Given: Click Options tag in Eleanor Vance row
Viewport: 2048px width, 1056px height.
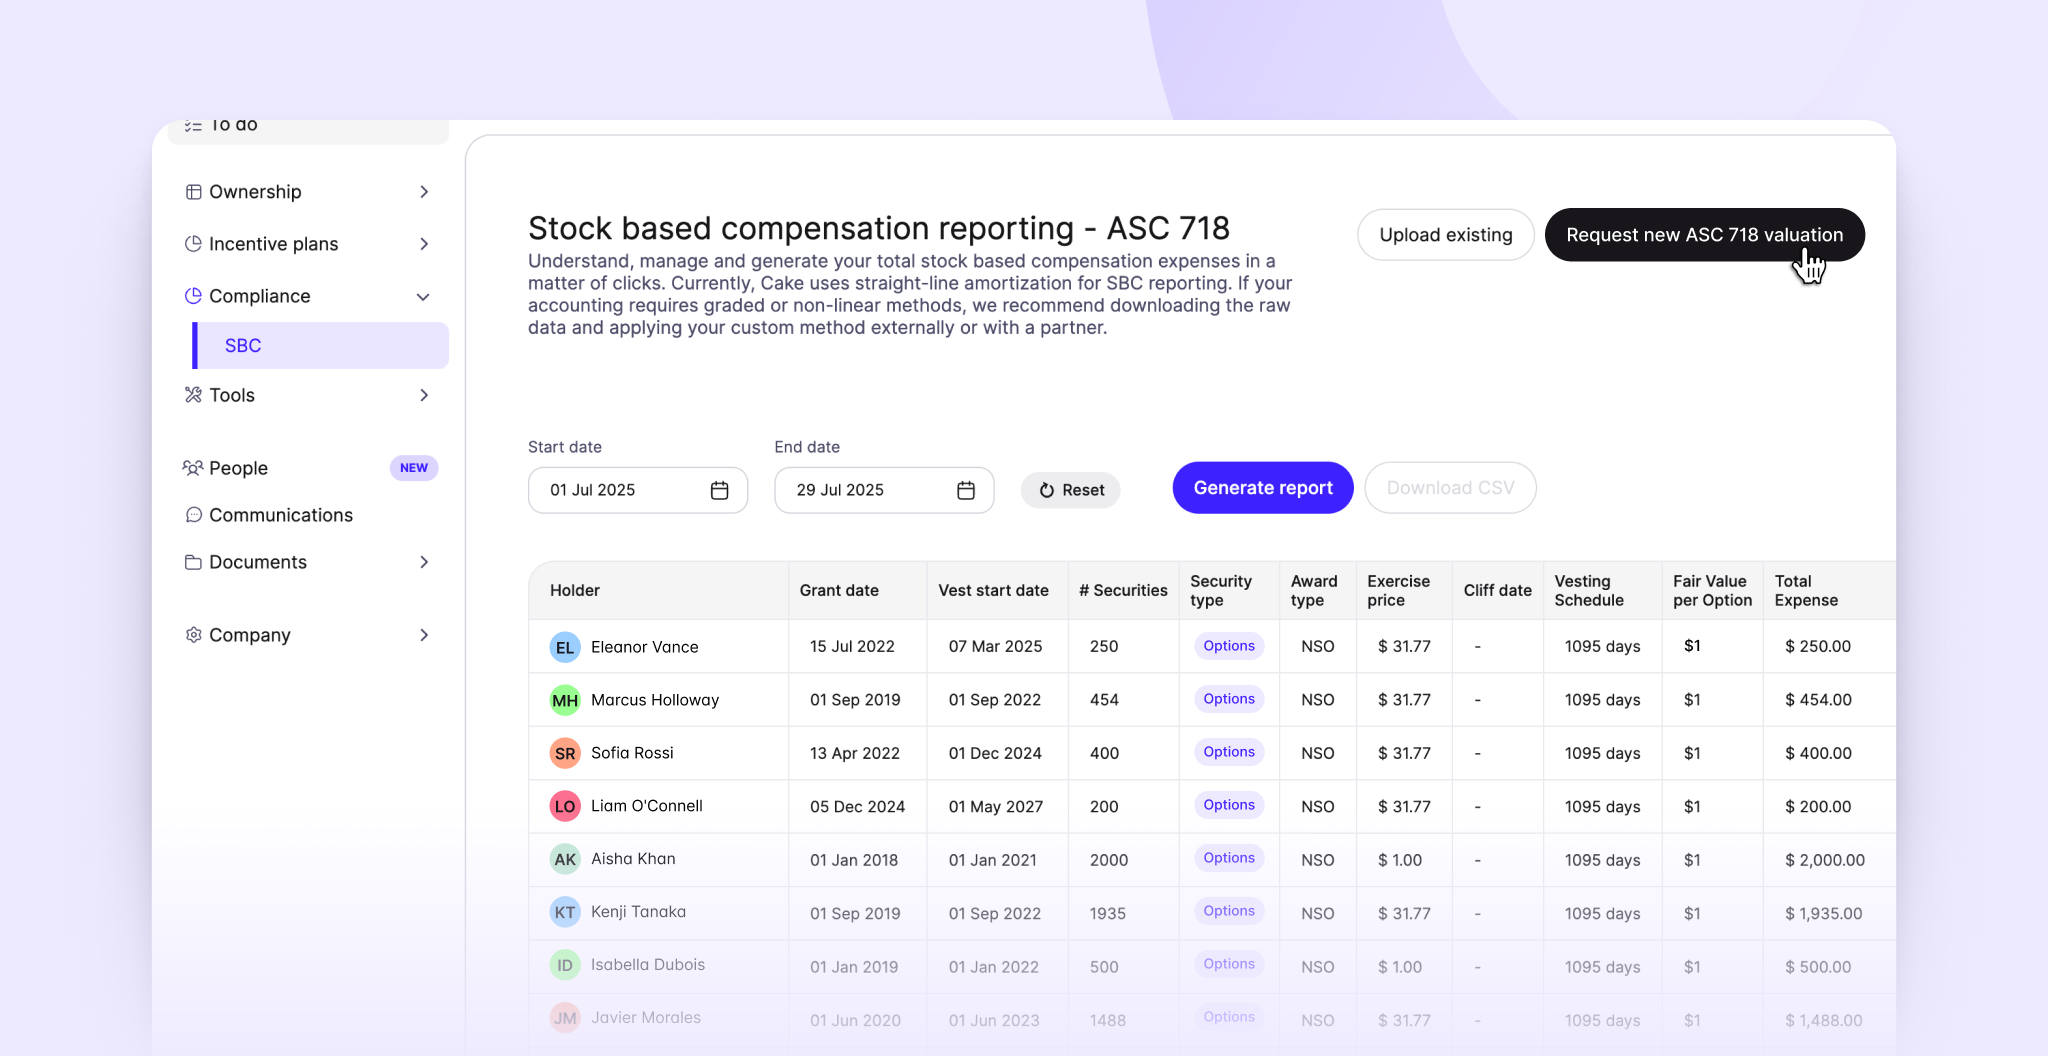Looking at the screenshot, I should point(1229,646).
